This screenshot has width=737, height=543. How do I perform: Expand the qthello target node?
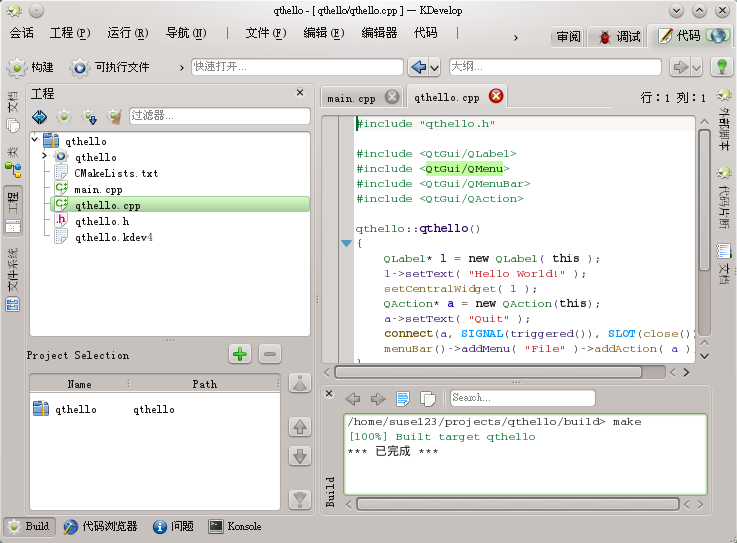[x=45, y=156]
